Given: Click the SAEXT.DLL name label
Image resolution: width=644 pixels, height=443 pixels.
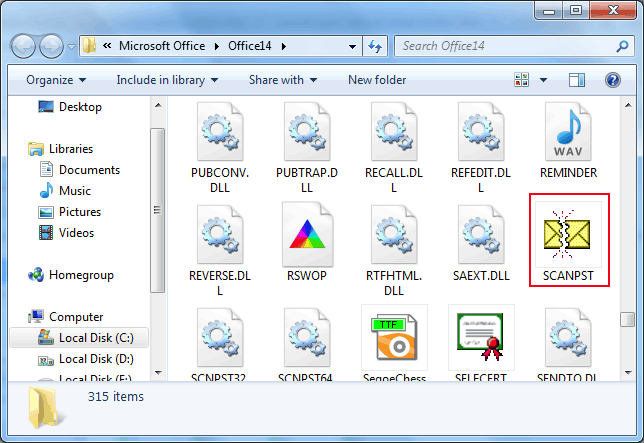Looking at the screenshot, I should click(x=481, y=275).
